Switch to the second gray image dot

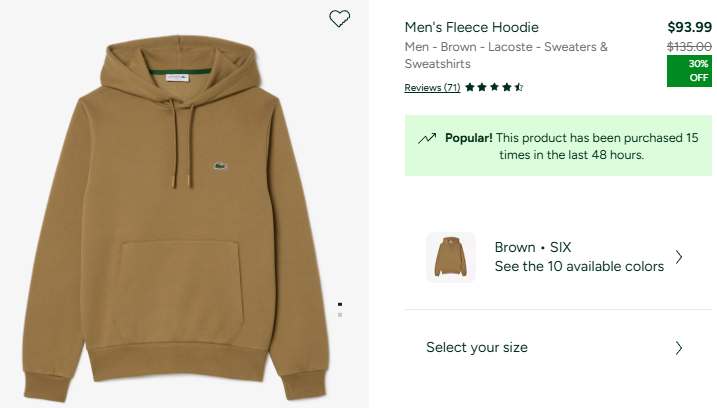click(340, 315)
